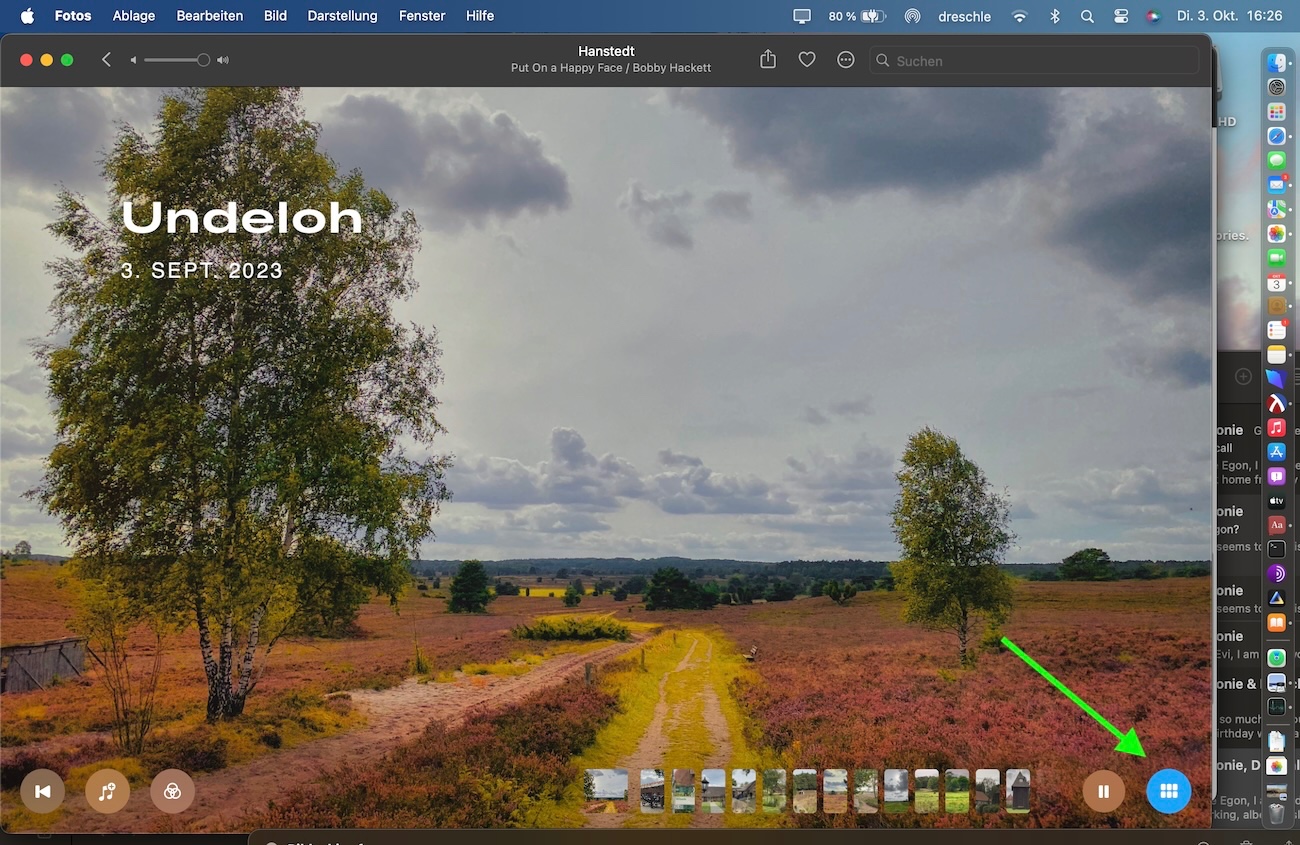Open Find My from the Dock
The image size is (1300, 845).
(x=1277, y=658)
